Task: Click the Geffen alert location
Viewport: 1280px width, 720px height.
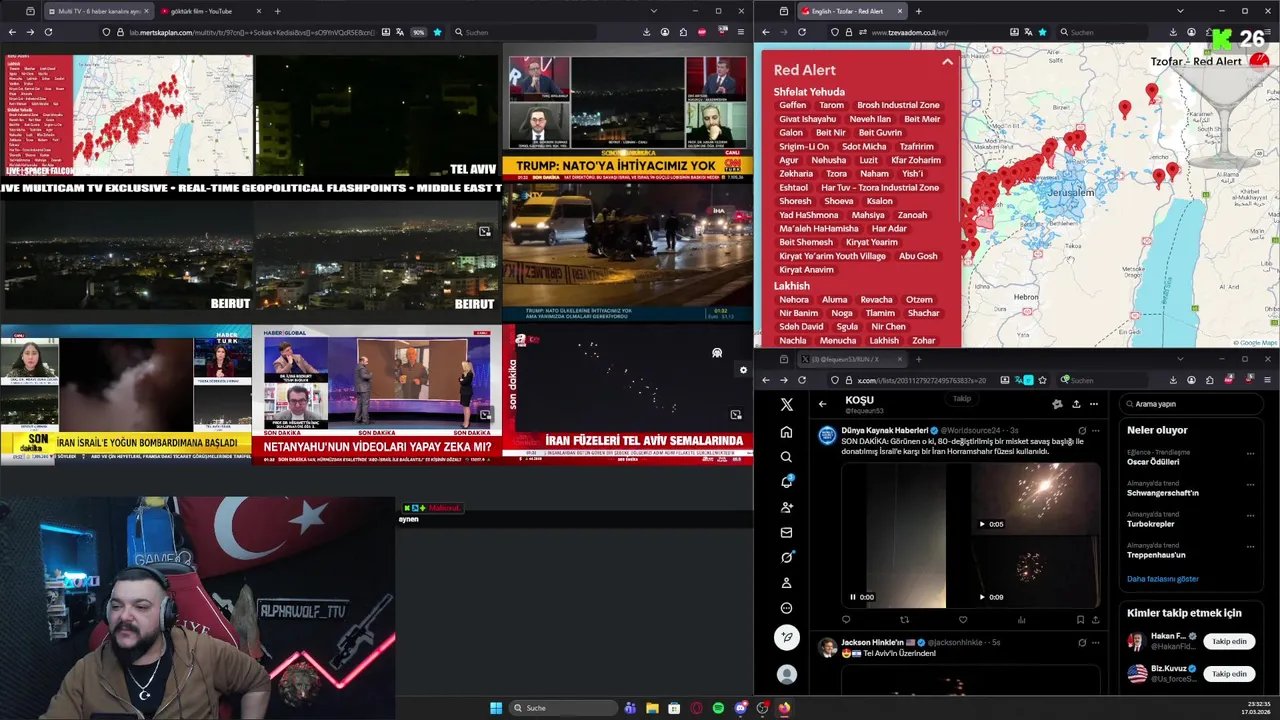Action: coord(793,105)
